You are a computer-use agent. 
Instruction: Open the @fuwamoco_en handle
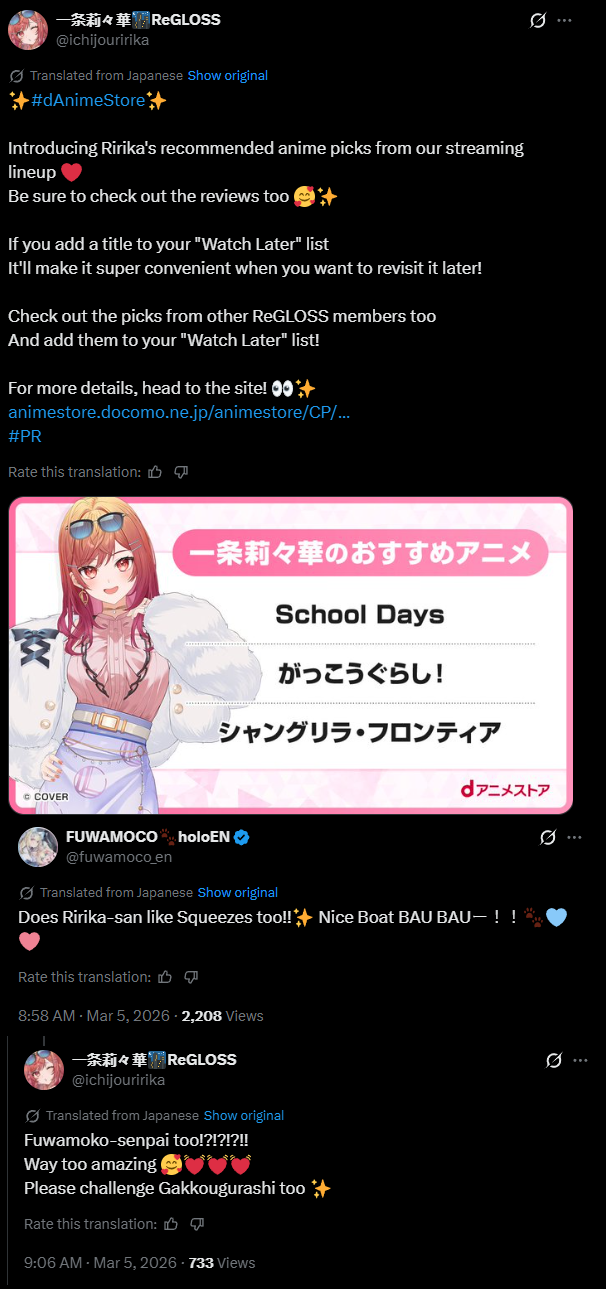click(119, 857)
